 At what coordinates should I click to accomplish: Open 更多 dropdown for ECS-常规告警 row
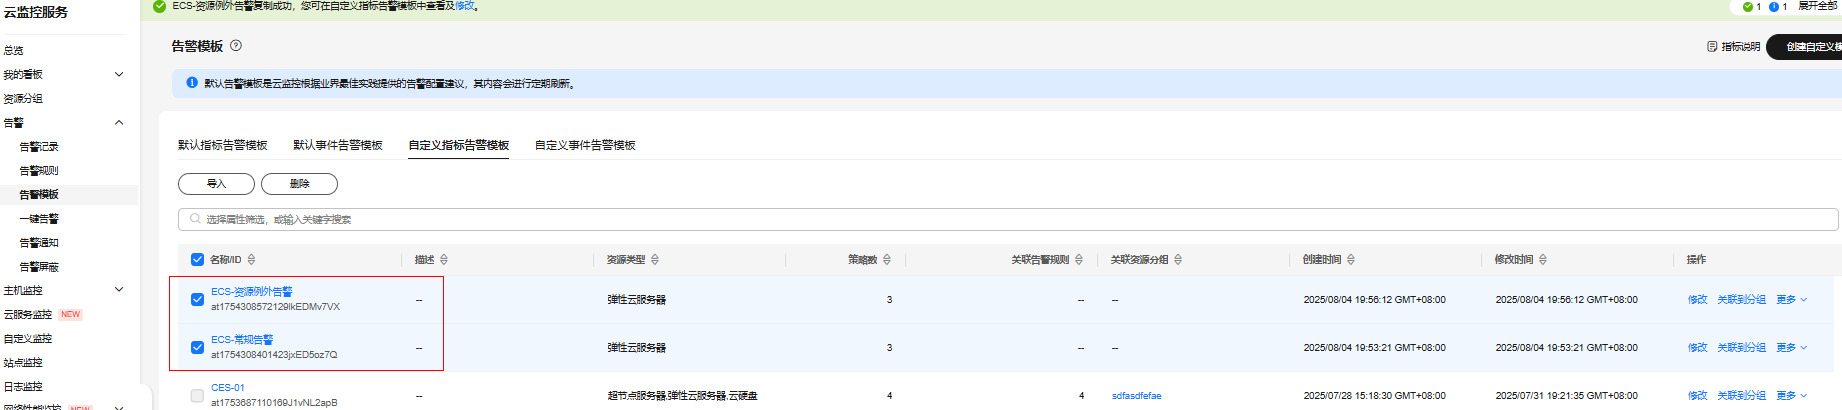tap(1791, 348)
